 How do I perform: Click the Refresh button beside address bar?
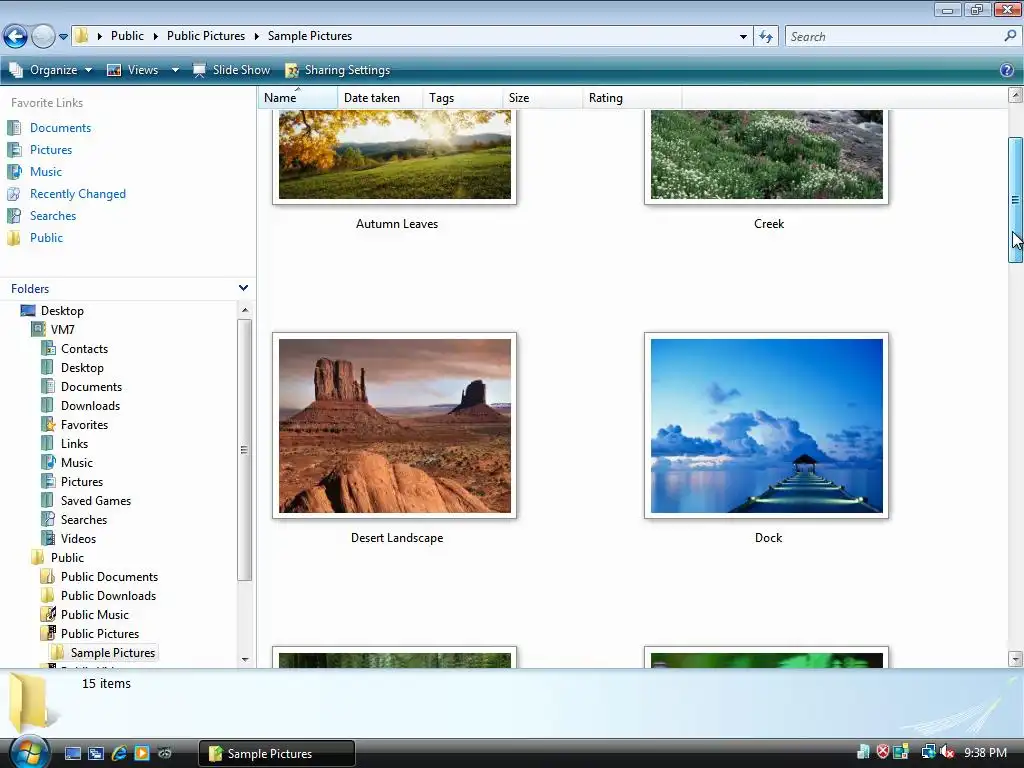[x=766, y=37]
